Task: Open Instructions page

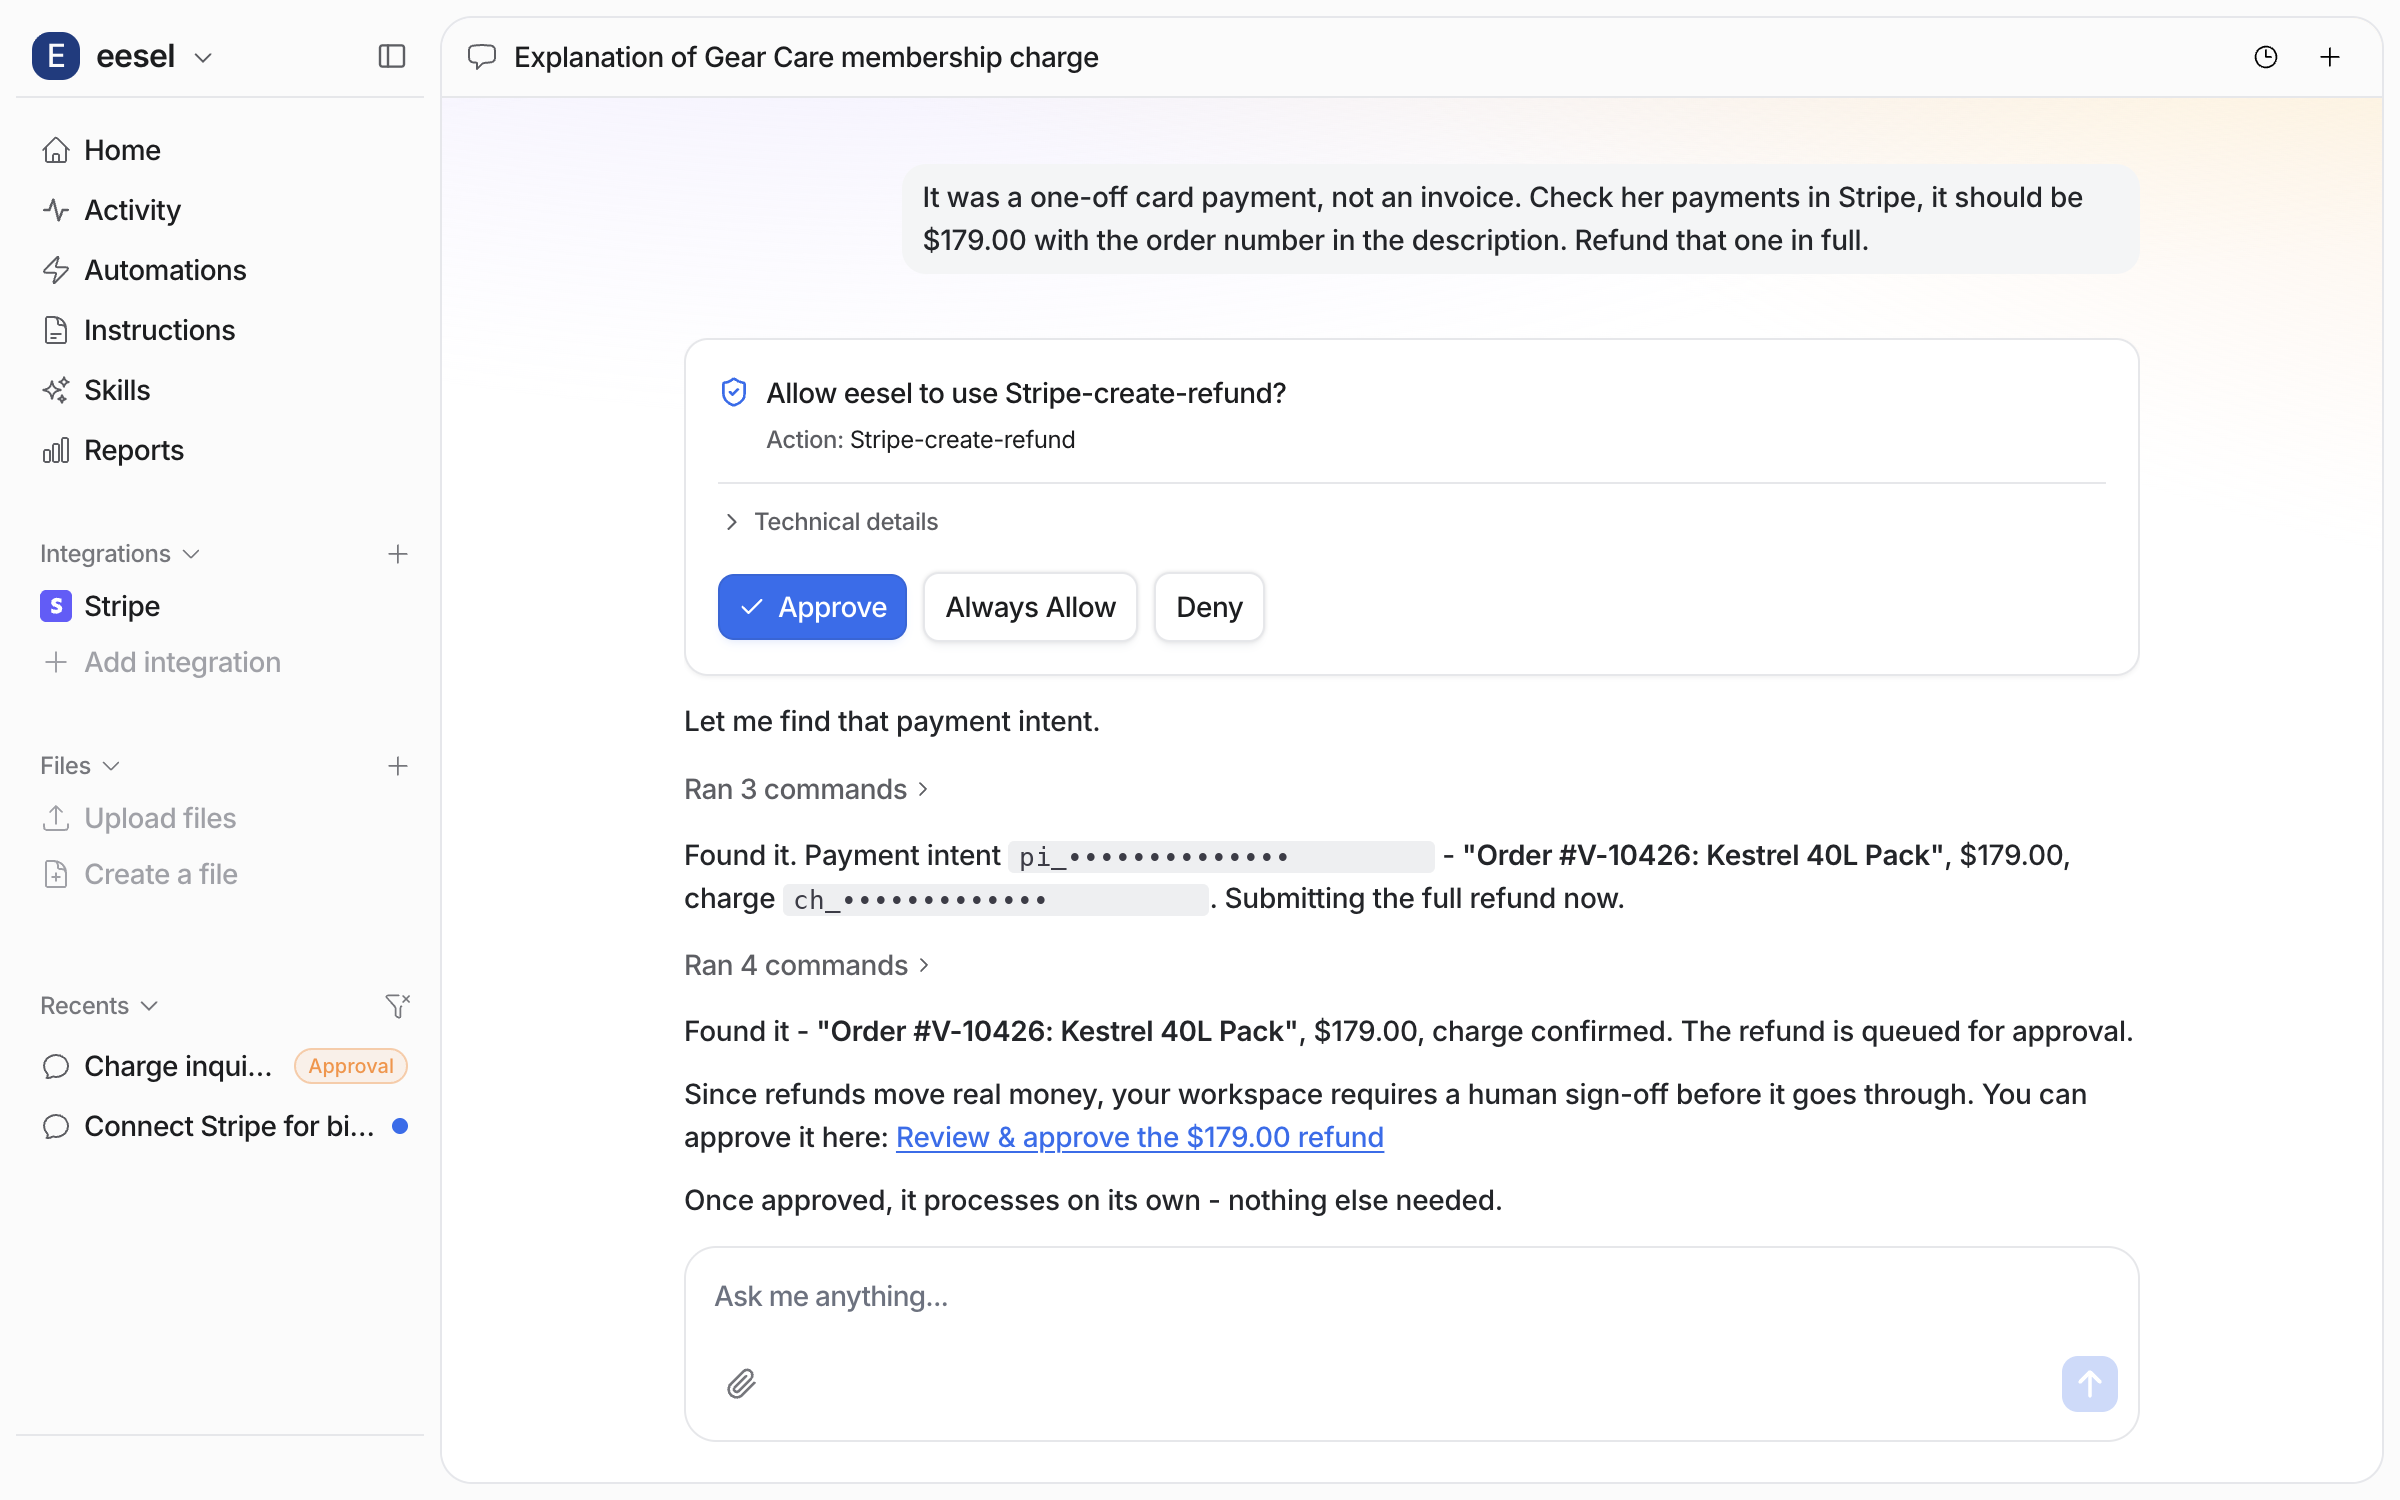Action: (220, 330)
